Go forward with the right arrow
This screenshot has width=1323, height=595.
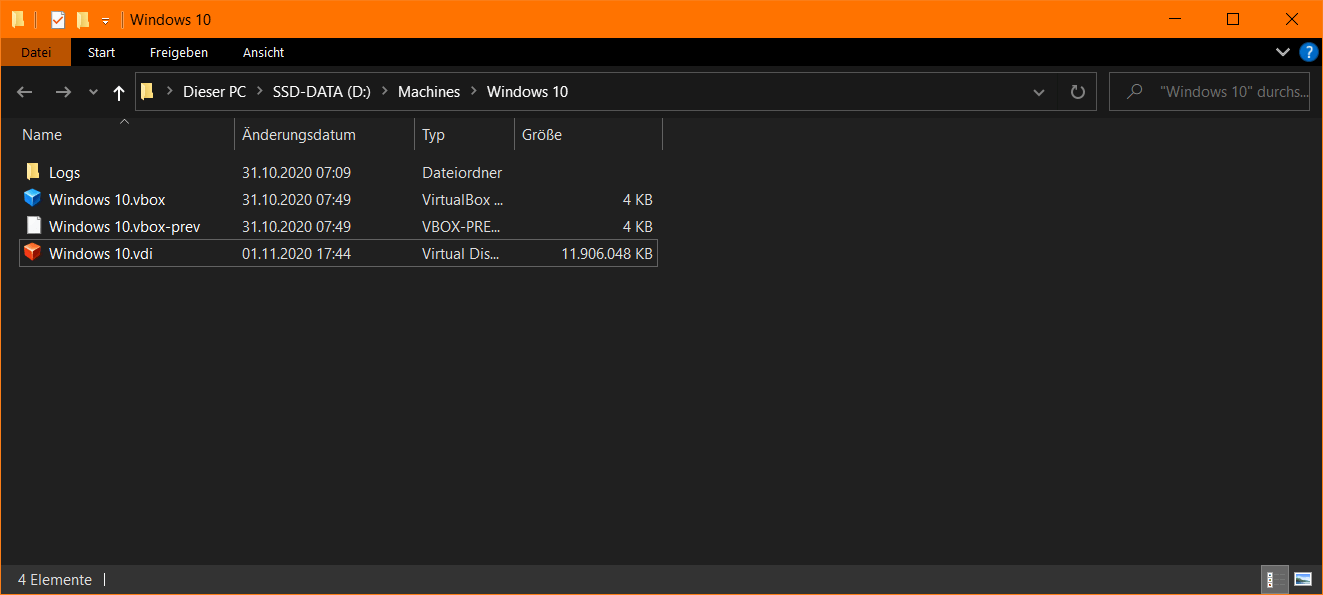tap(63, 92)
